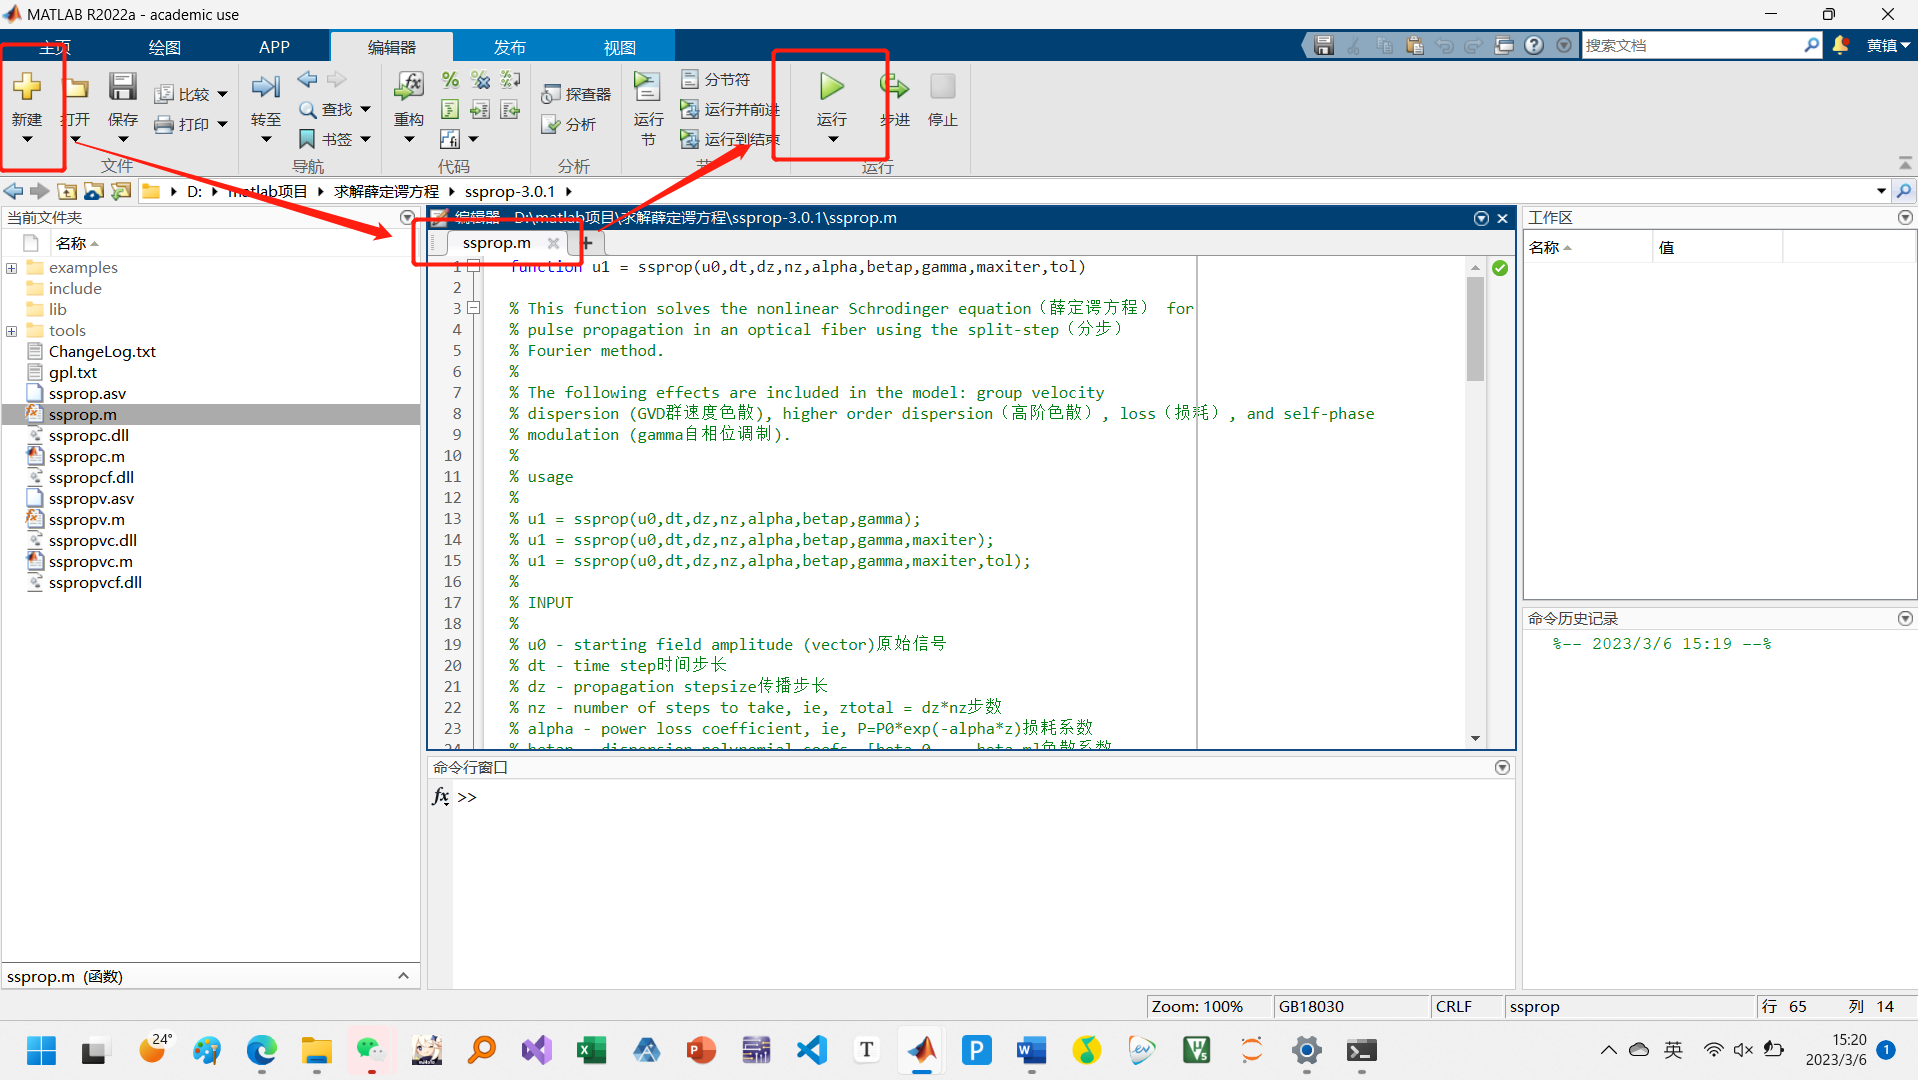Click the Go To (转至) icon
1918x1080 pixels.
pos(265,88)
